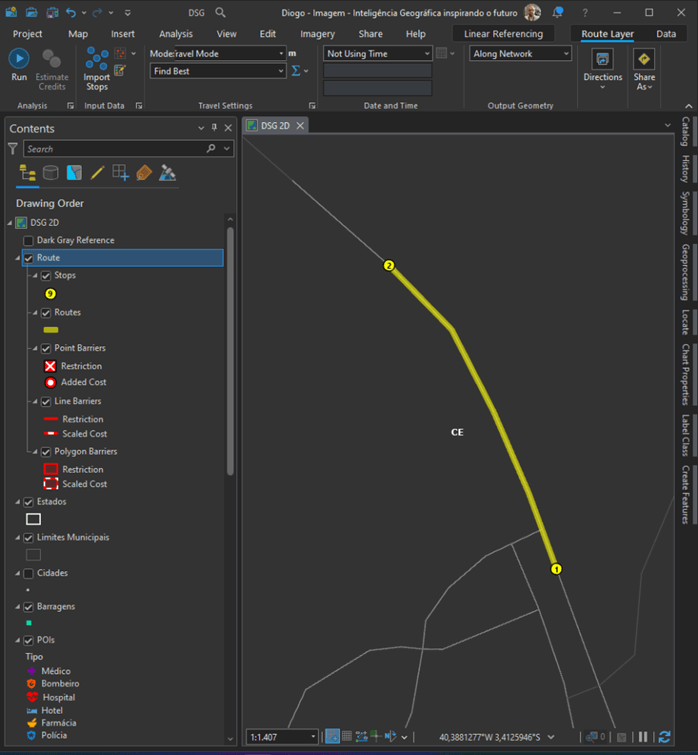Switch to the Linear Referencing tab

click(x=503, y=34)
